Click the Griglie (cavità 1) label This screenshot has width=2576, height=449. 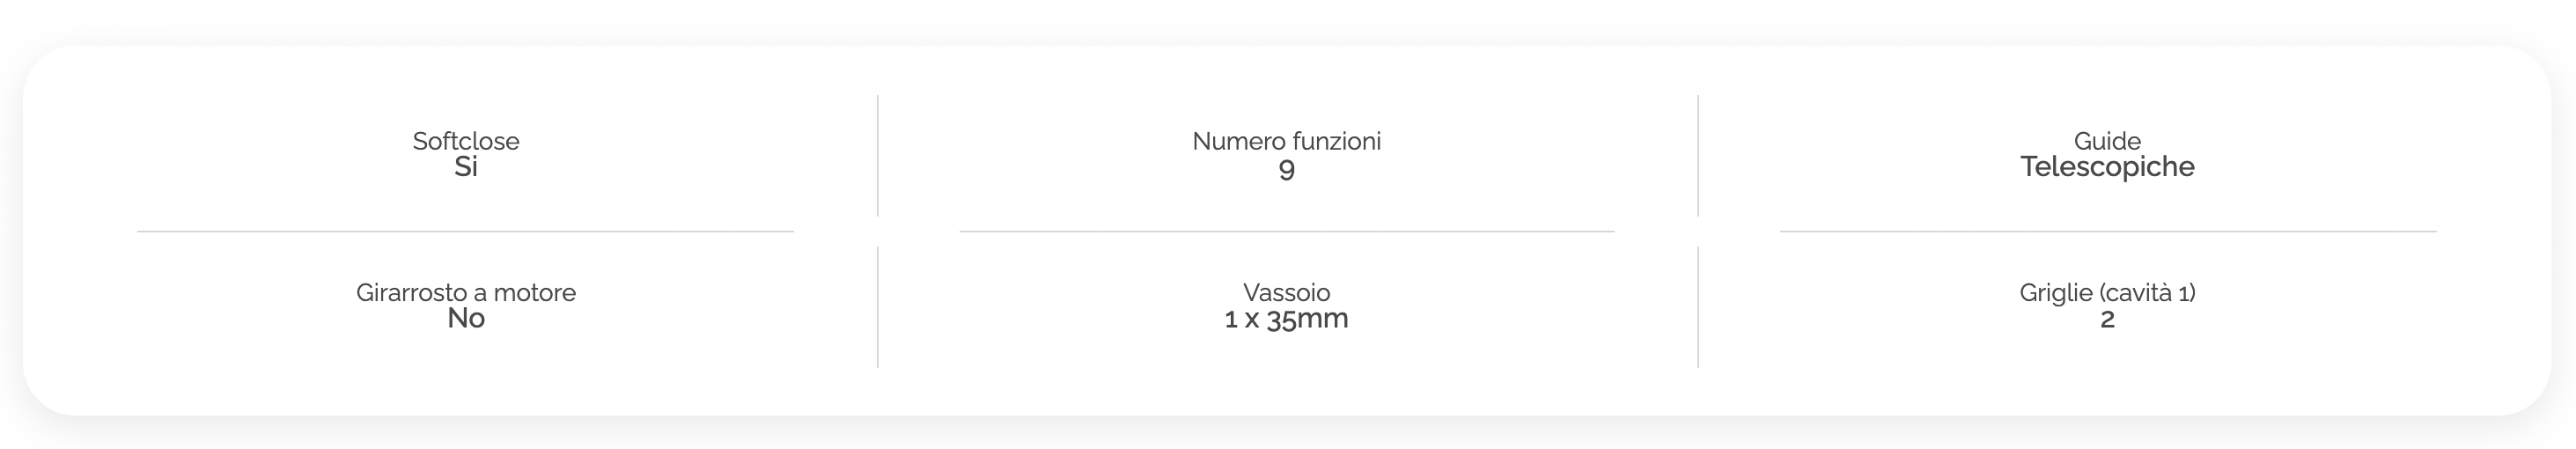coord(2107,292)
